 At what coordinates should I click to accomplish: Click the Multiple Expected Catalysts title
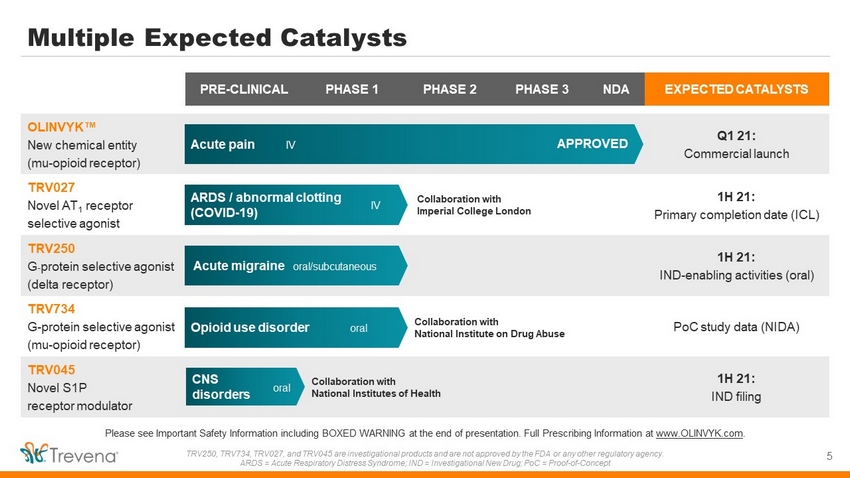[x=217, y=38]
